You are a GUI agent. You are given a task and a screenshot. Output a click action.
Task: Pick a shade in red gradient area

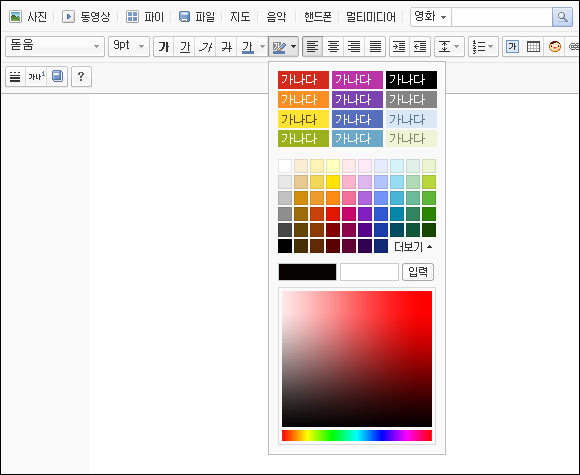[x=357, y=359]
